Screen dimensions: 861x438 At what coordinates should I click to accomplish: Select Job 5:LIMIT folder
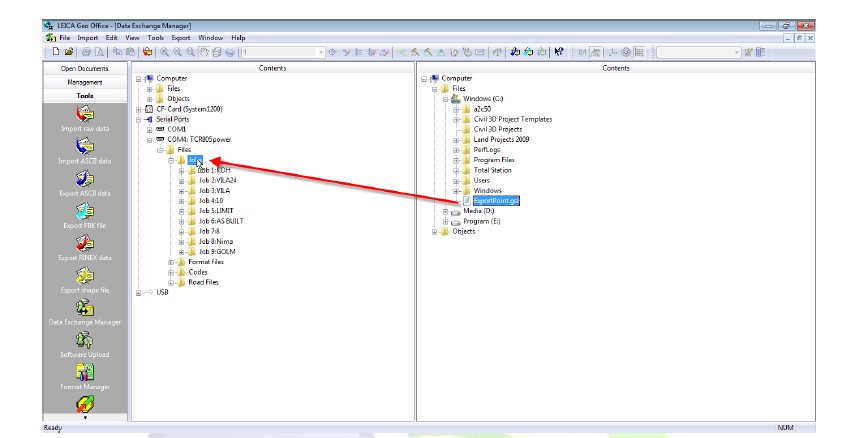pos(216,211)
